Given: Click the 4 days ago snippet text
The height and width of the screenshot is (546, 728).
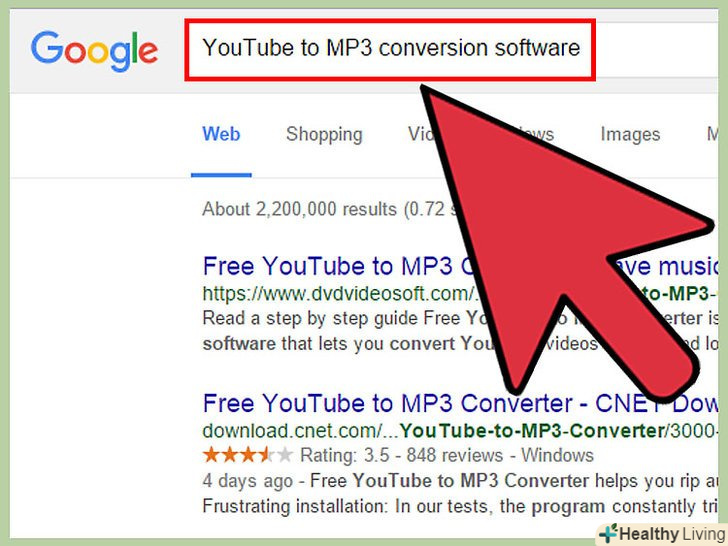Looking at the screenshot, I should click(248, 481).
